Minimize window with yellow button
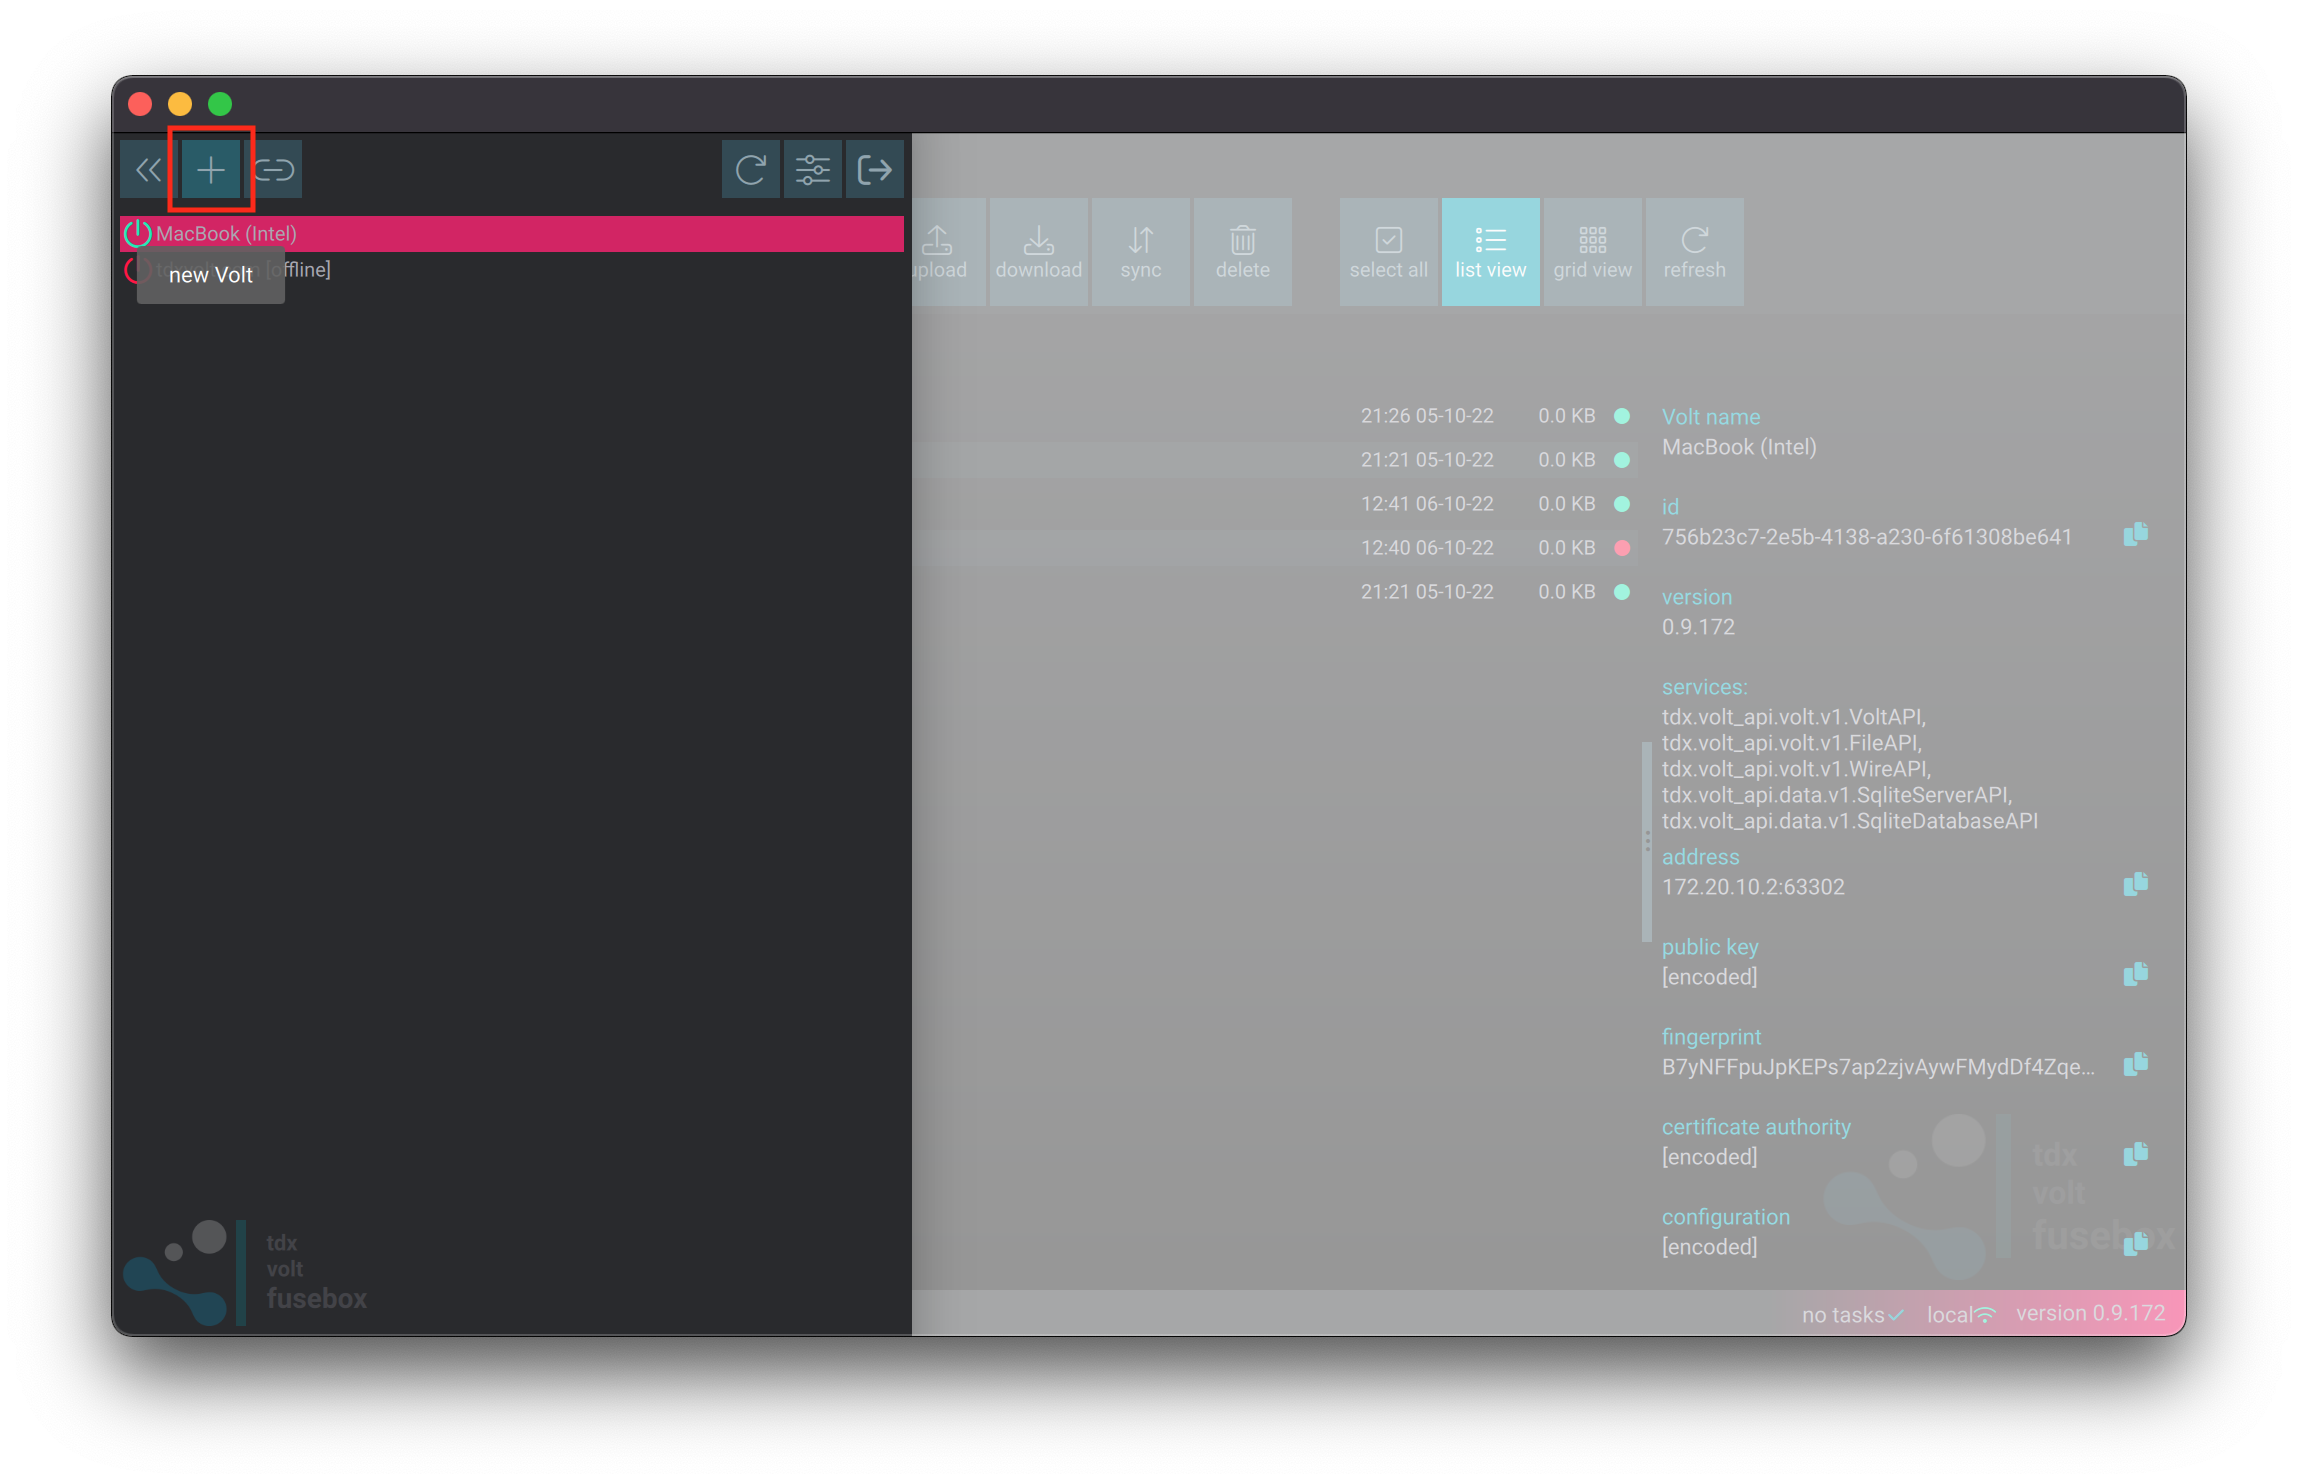2298x1484 pixels. pyautogui.click(x=180, y=104)
